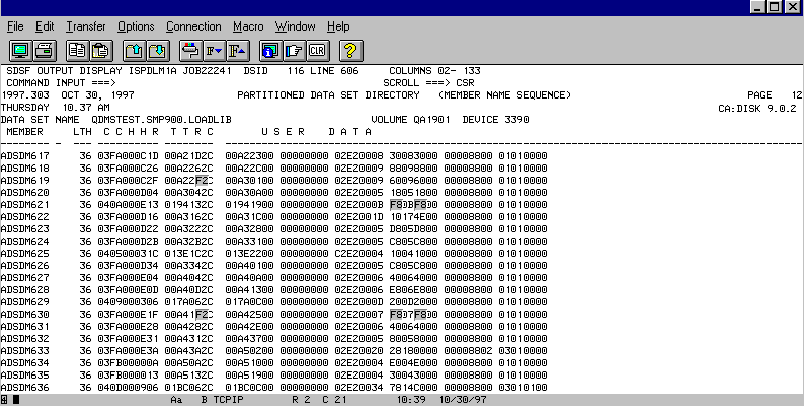Click the TCPIP status bar entry
Image resolution: width=804 pixels, height=406 pixels.
(228, 400)
